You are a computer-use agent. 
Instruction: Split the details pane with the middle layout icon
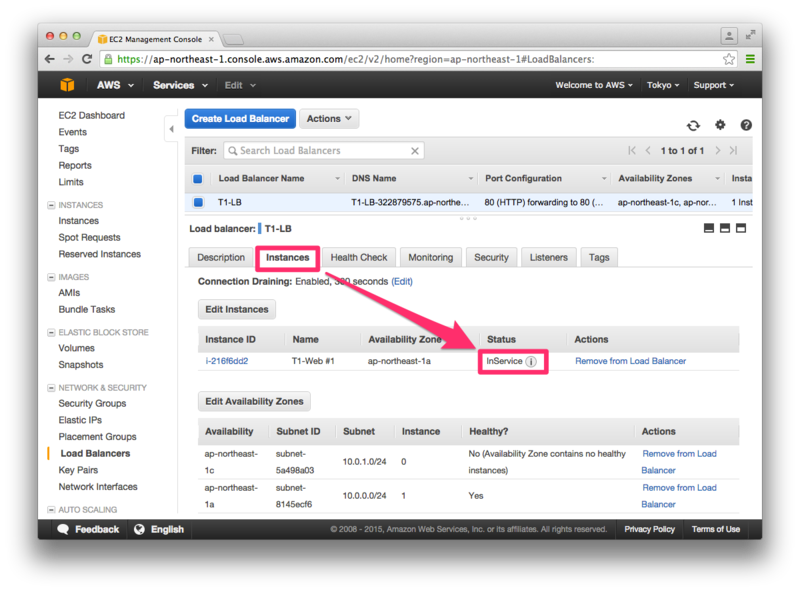click(x=724, y=228)
